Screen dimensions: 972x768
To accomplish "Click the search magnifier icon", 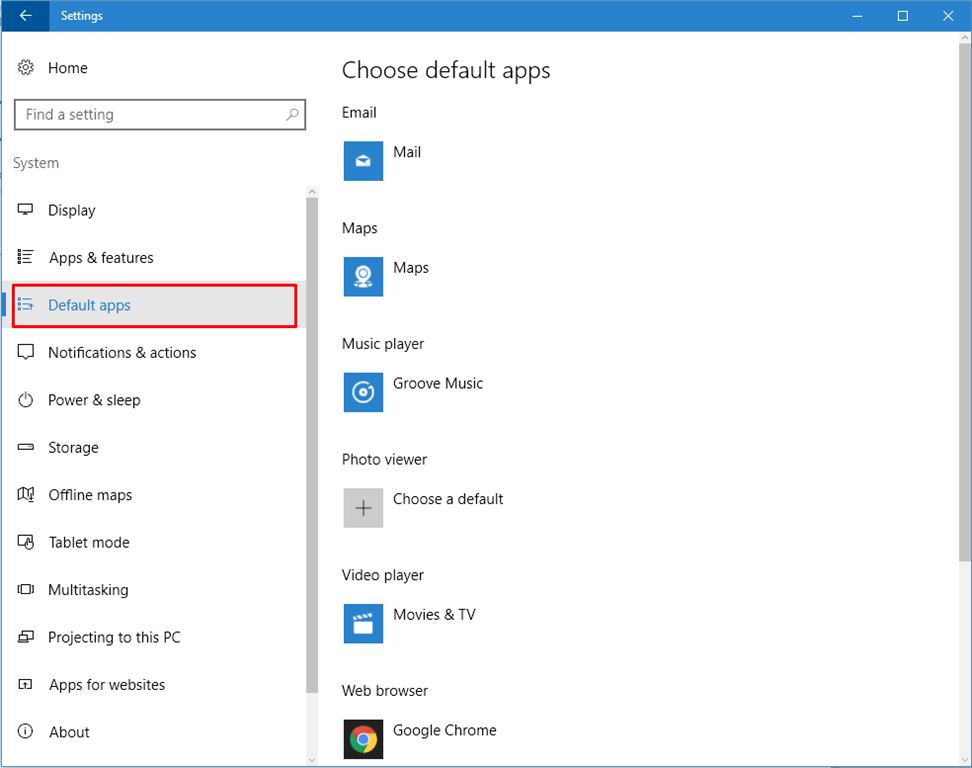I will tap(291, 114).
